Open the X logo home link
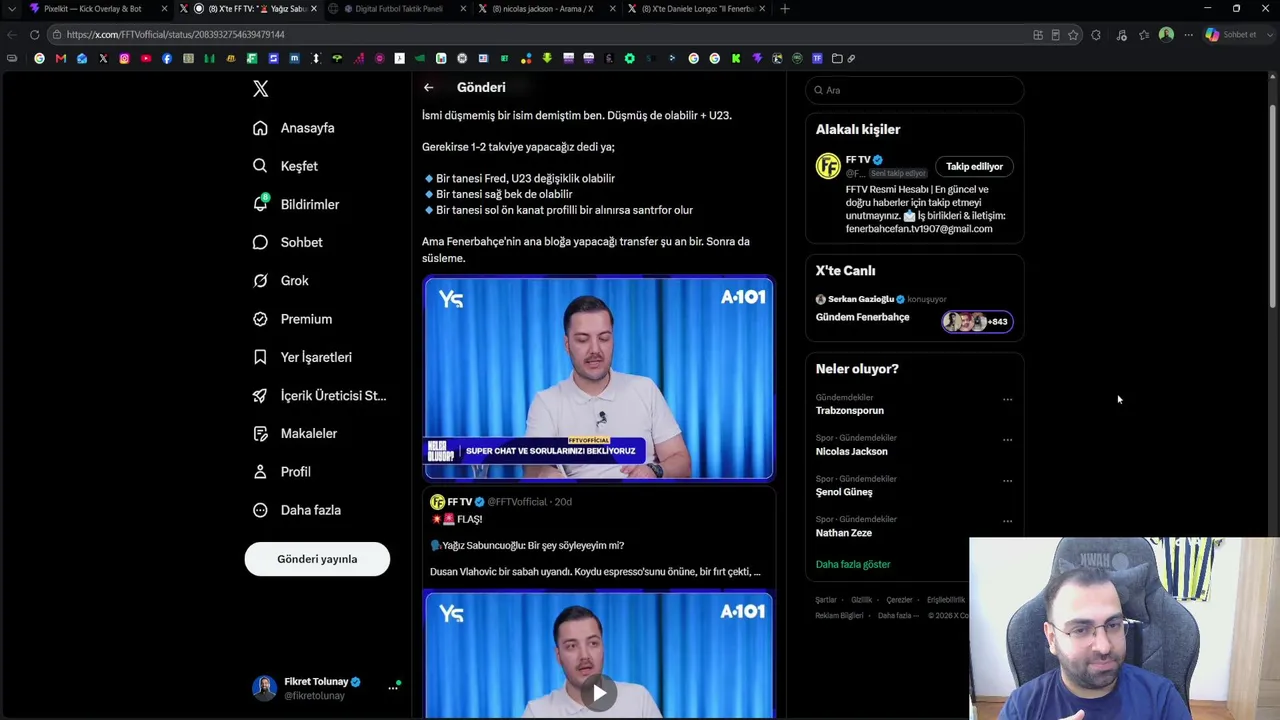This screenshot has height=720, width=1280. pos(261,89)
